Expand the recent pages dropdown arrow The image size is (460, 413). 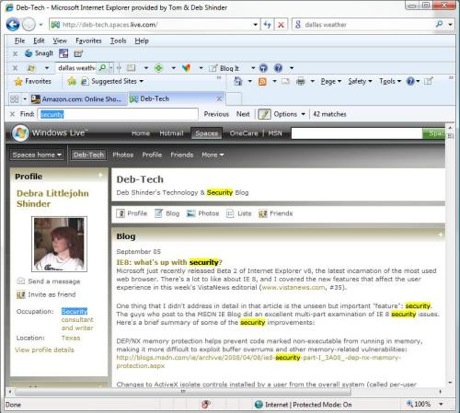41,25
